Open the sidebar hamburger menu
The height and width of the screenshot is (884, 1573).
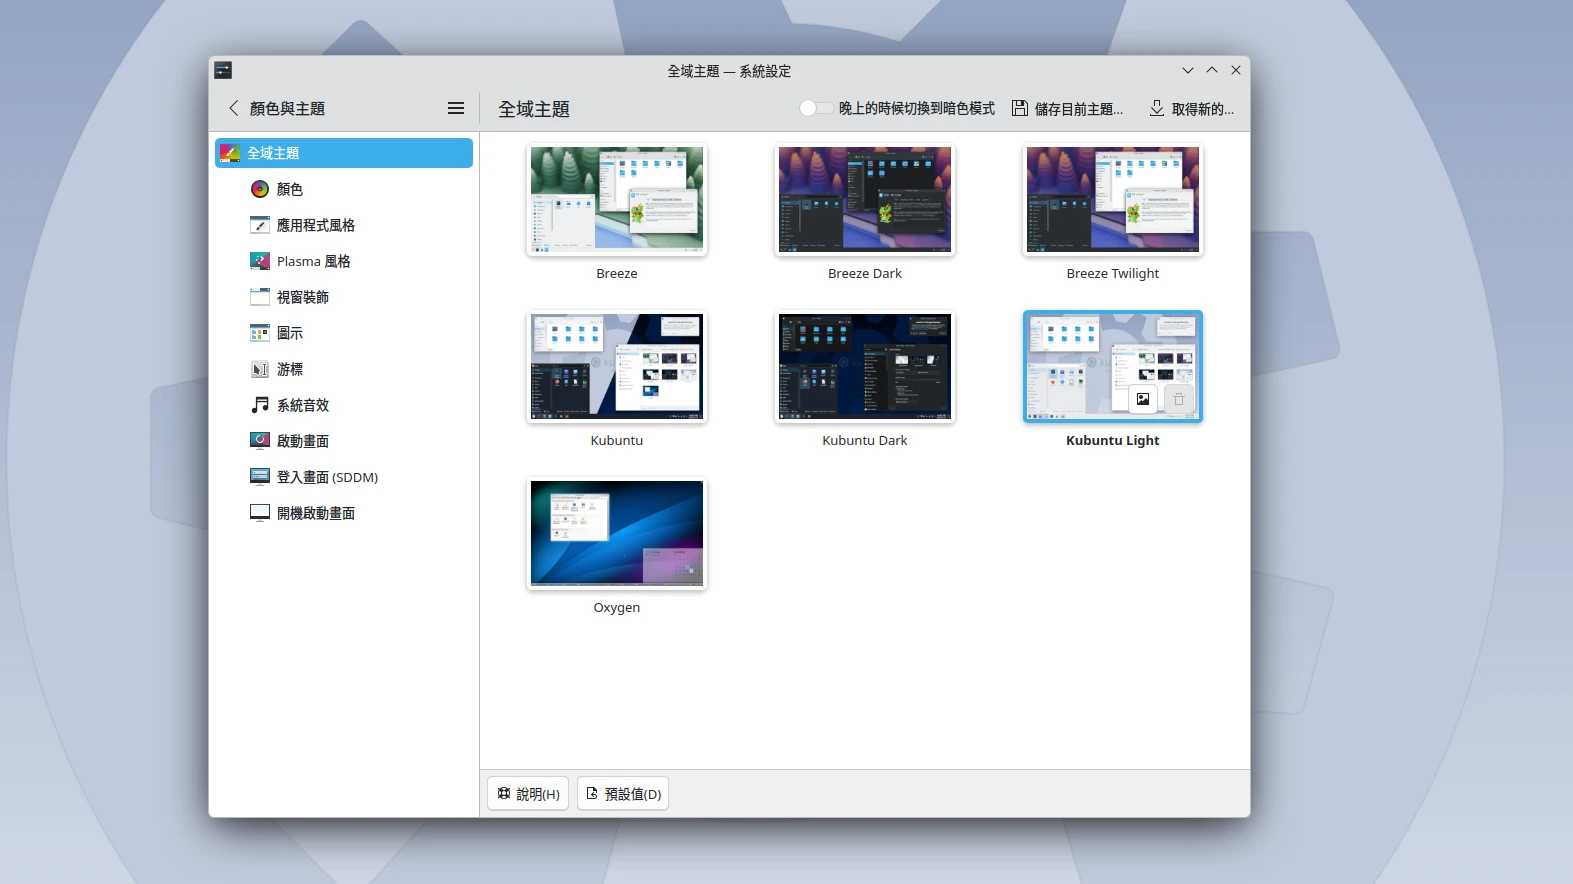pos(456,108)
